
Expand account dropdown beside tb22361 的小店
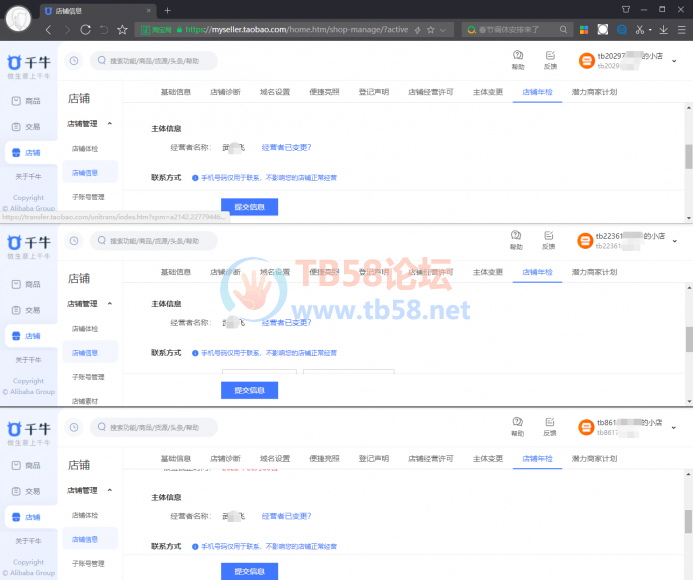pos(674,241)
